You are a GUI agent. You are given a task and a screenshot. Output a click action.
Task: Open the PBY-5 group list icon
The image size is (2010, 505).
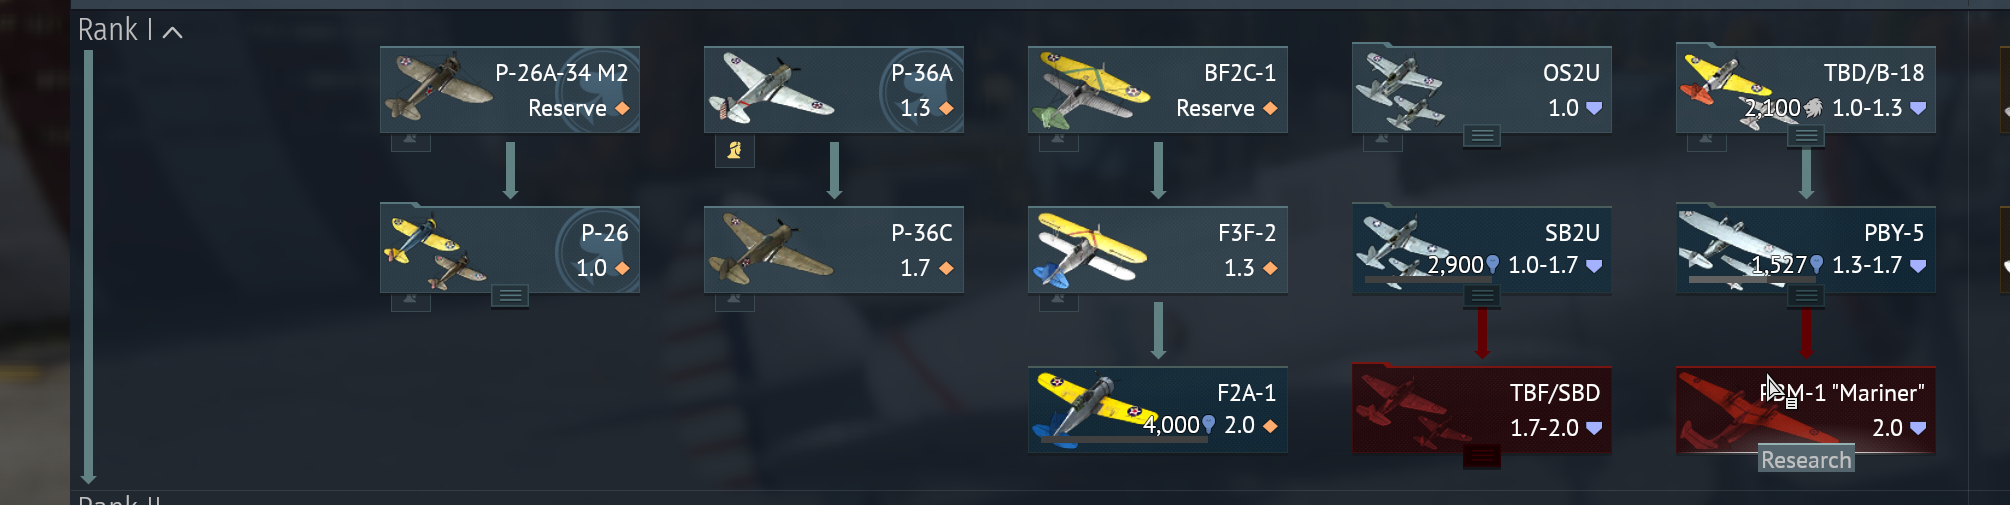coord(1806,296)
